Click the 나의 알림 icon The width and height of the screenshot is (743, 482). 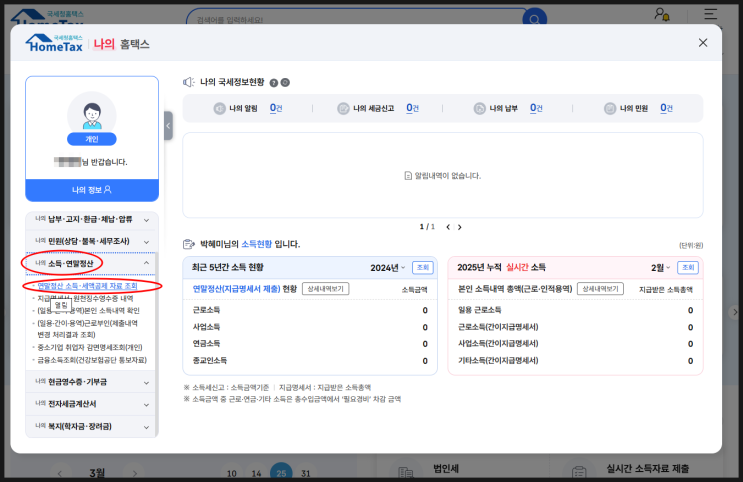pyautogui.click(x=219, y=109)
